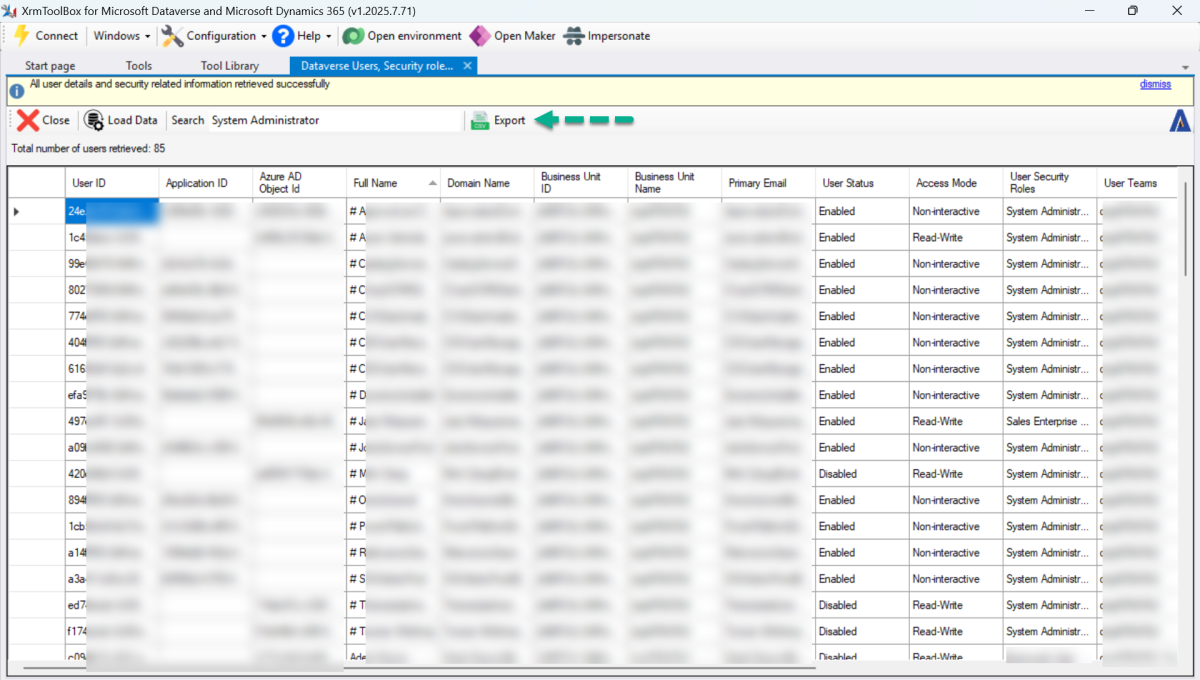Click the blue info icon in notification bar
The width and height of the screenshot is (1200, 680).
click(17, 91)
